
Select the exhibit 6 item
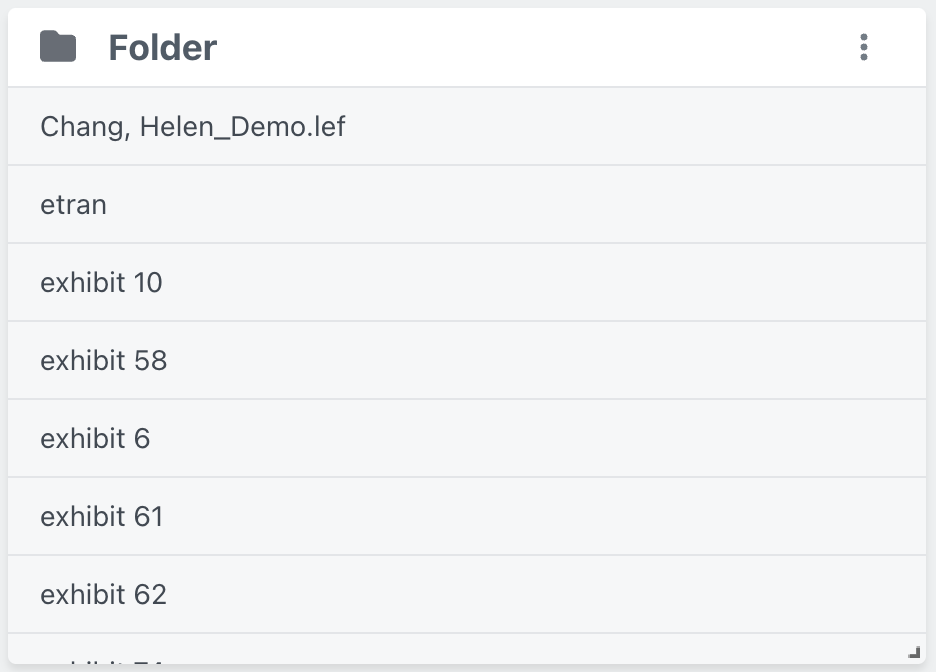[x=95, y=438]
